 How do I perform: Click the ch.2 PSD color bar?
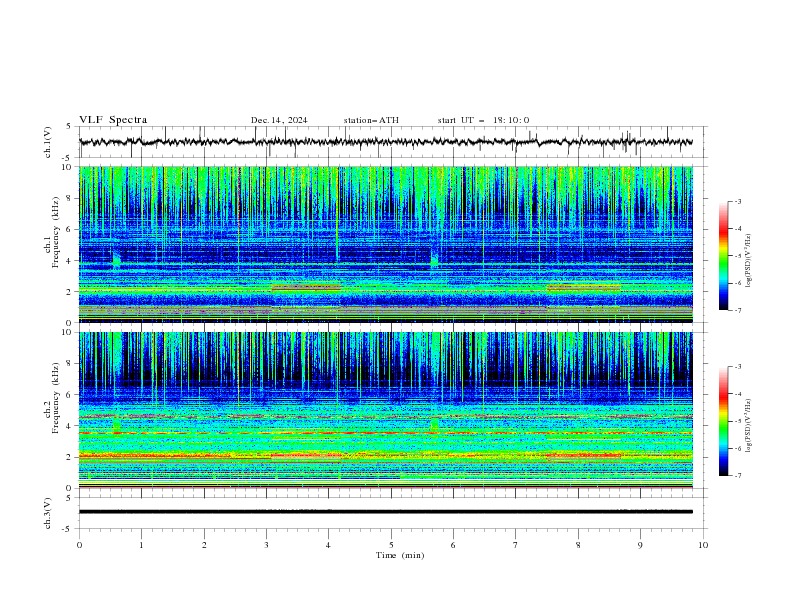(x=724, y=421)
